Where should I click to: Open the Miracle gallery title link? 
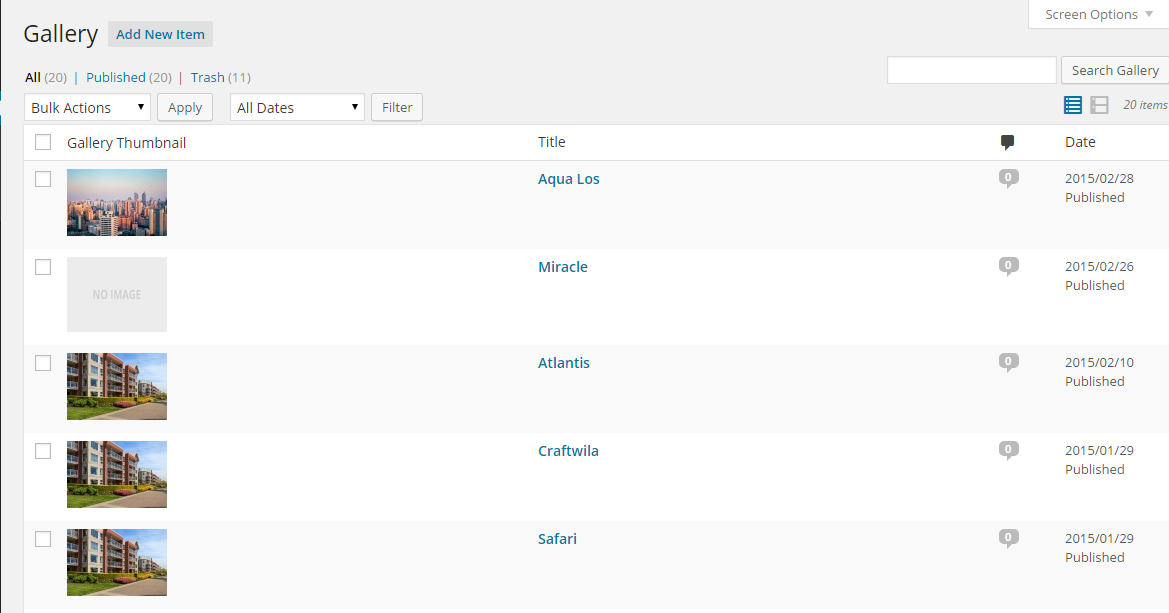click(x=563, y=267)
